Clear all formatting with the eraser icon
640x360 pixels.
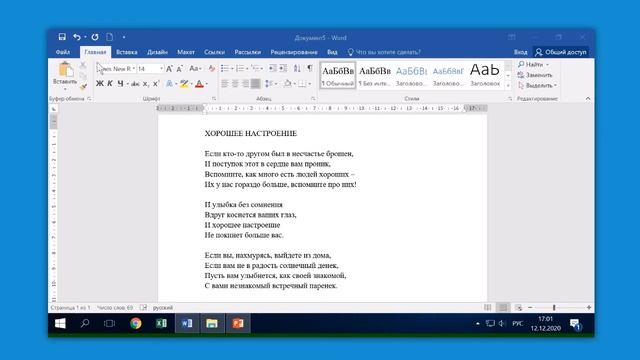[211, 69]
